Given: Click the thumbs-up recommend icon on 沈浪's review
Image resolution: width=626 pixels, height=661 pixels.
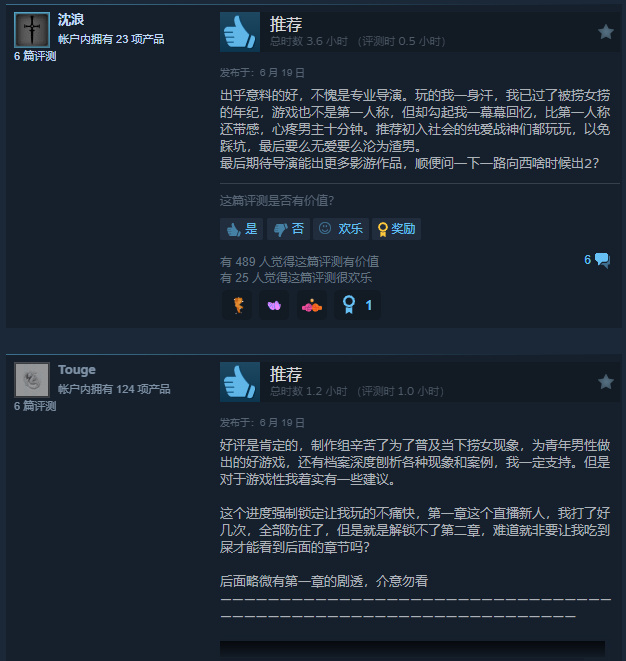Looking at the screenshot, I should point(240,32).
